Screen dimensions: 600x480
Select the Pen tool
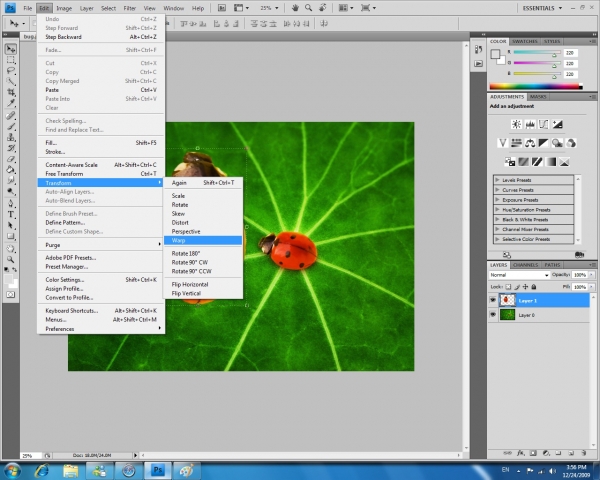tap(11, 203)
